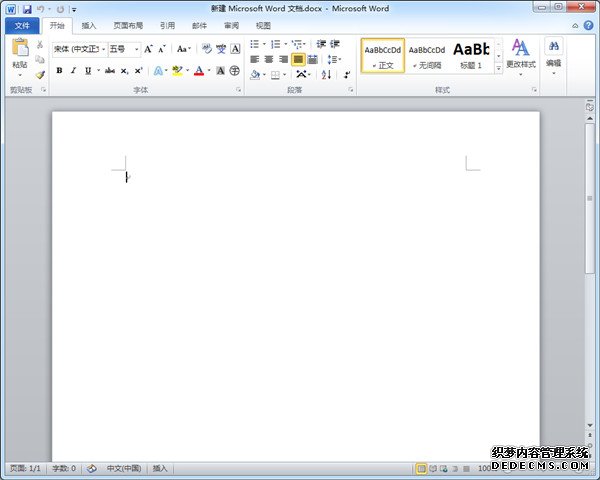This screenshot has height=480, width=600.
Task: Toggle underline formatting
Action: [x=88, y=71]
